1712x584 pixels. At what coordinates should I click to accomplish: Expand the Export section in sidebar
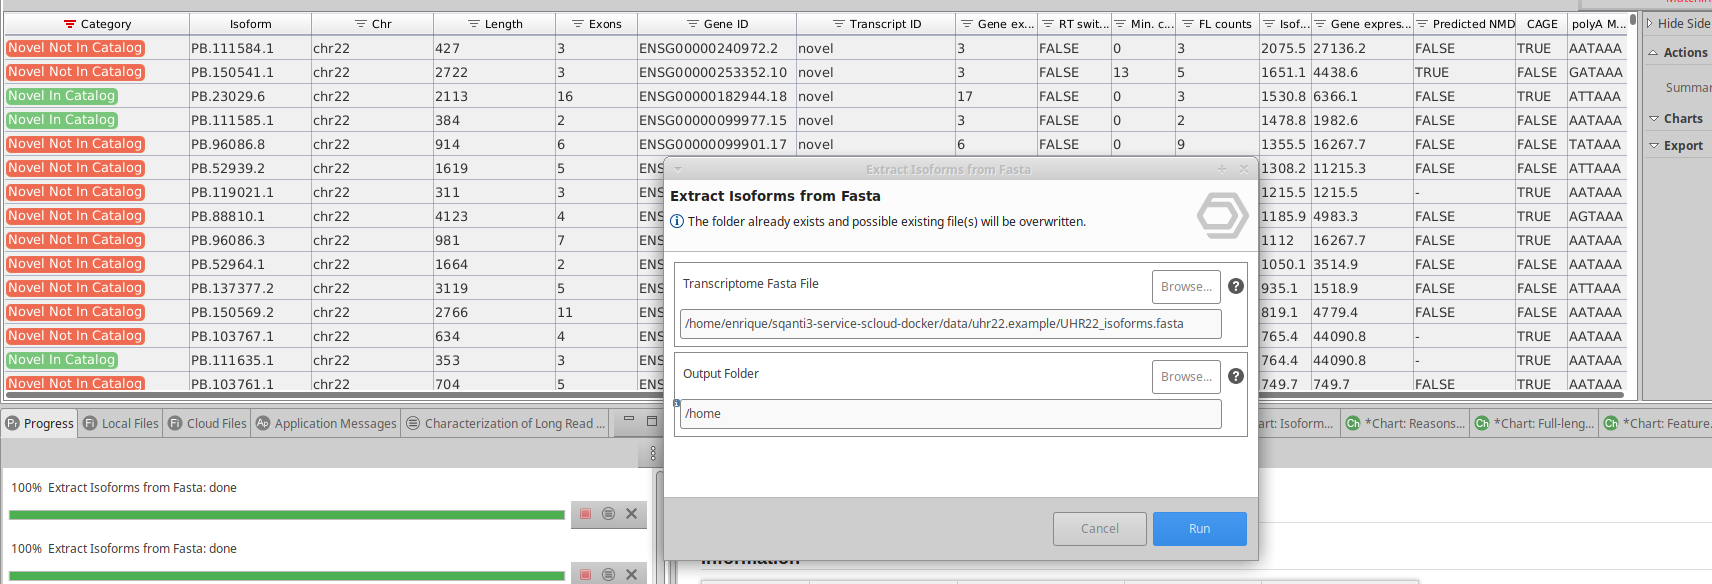pos(1682,145)
